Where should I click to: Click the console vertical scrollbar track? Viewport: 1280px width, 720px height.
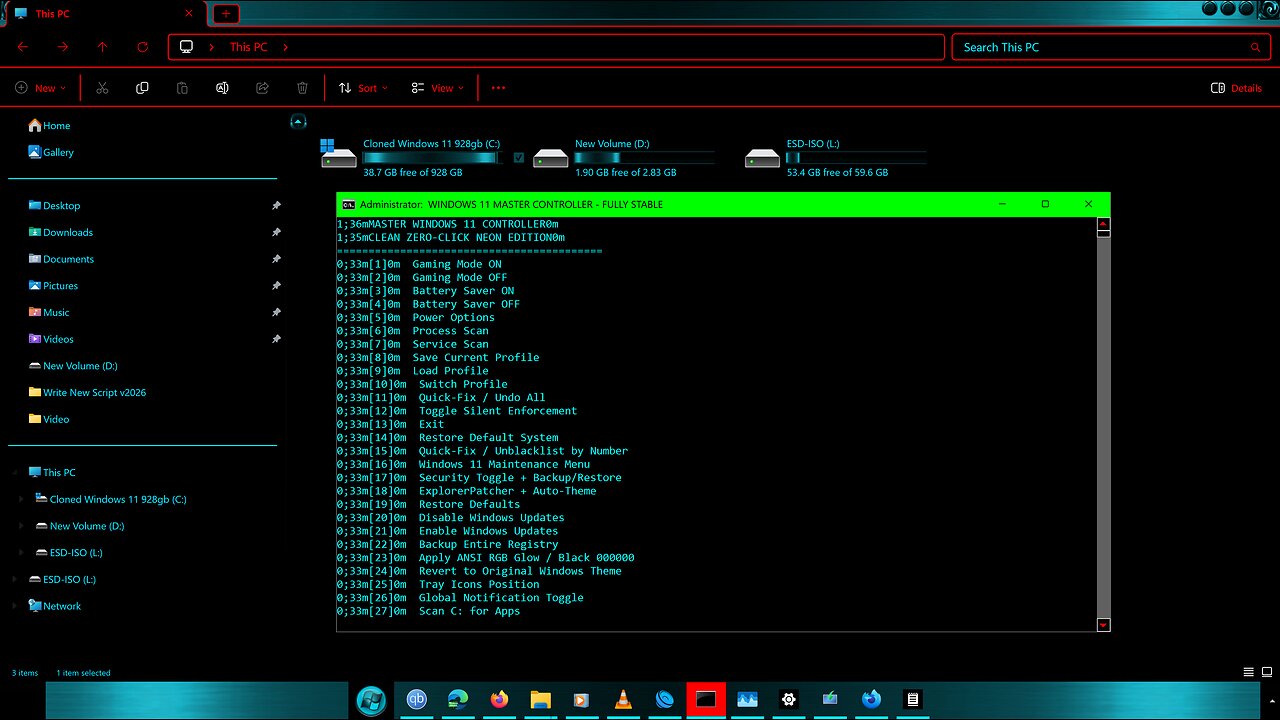[x=1103, y=426]
